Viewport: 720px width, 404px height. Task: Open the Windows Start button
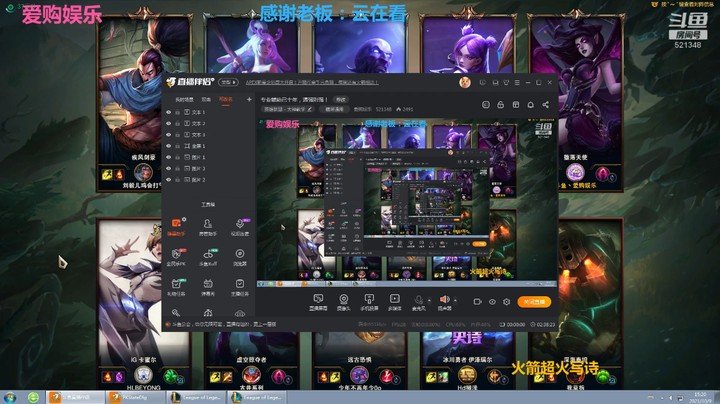9,397
